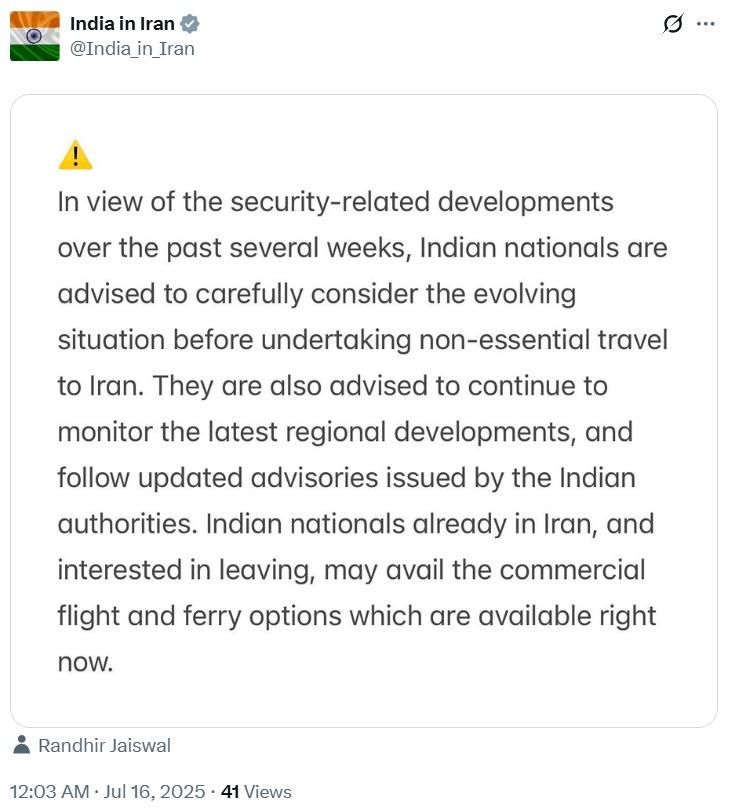Image resolution: width=730 pixels, height=811 pixels.
Task: Click the 'commercial' word in the advisory
Action: click(x=572, y=570)
